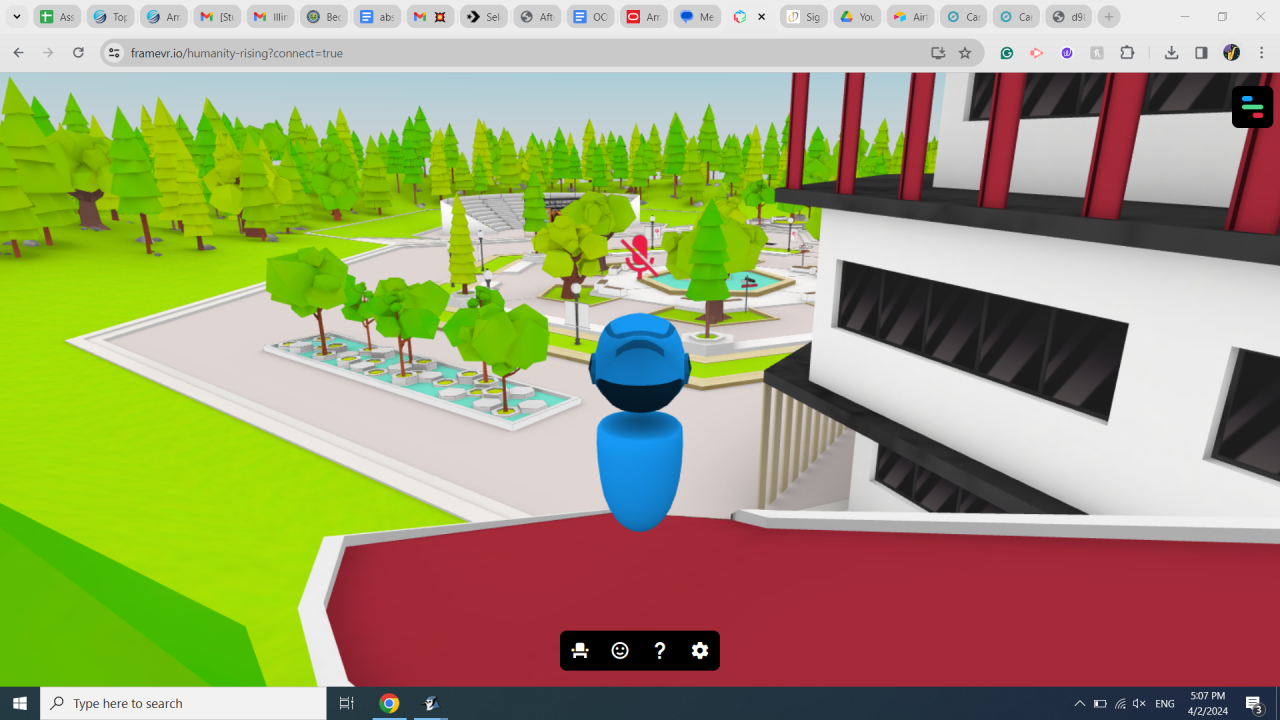Click the help question mark icon
The image size is (1280, 720).
[x=660, y=651]
